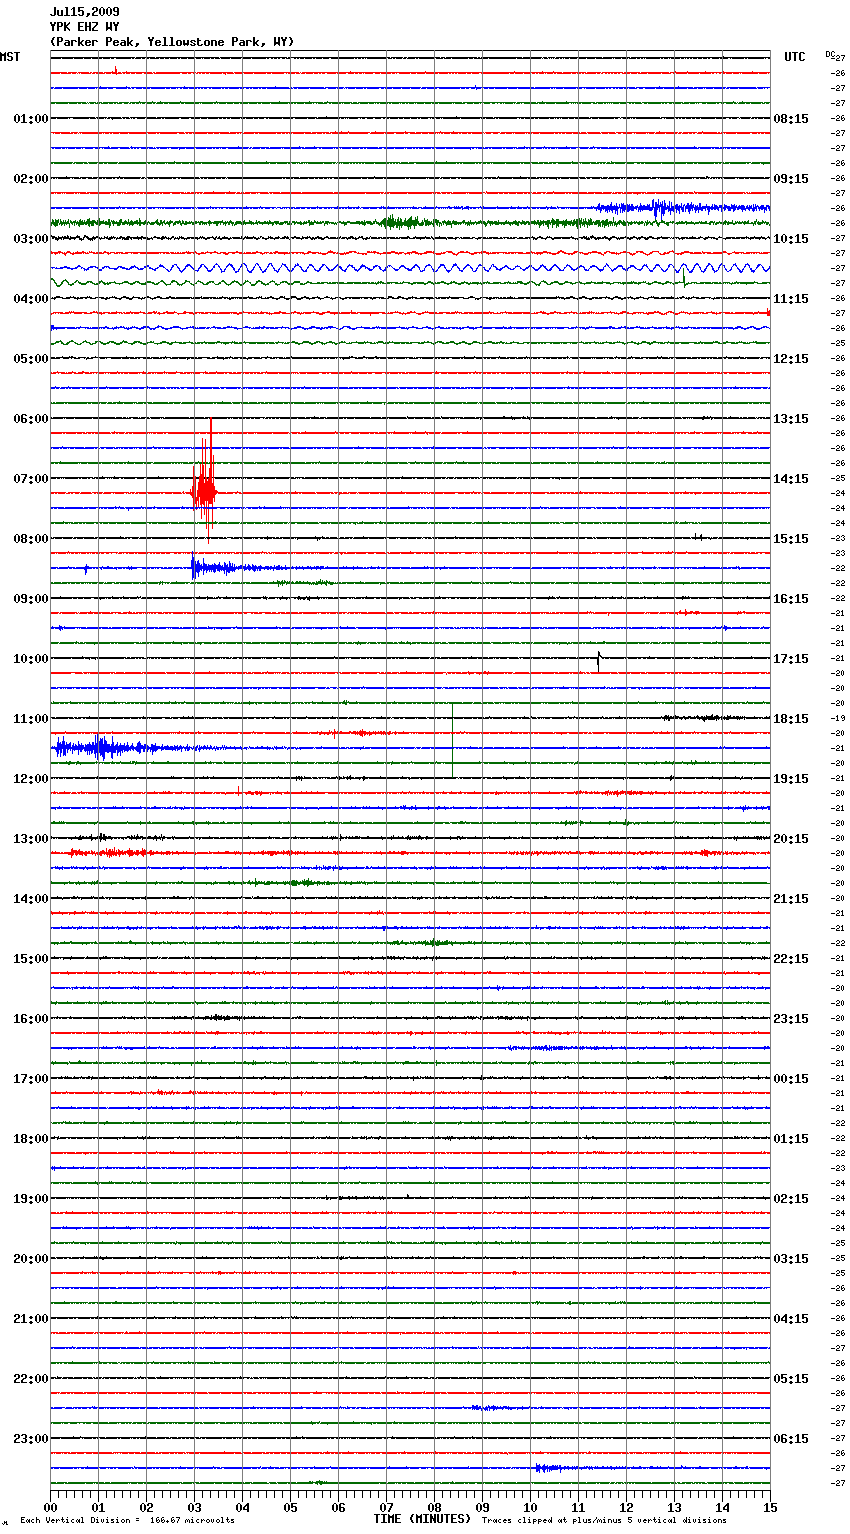The width and height of the screenshot is (850, 1534).
Task: Click the '01:00' MST time label
Action: (31, 119)
